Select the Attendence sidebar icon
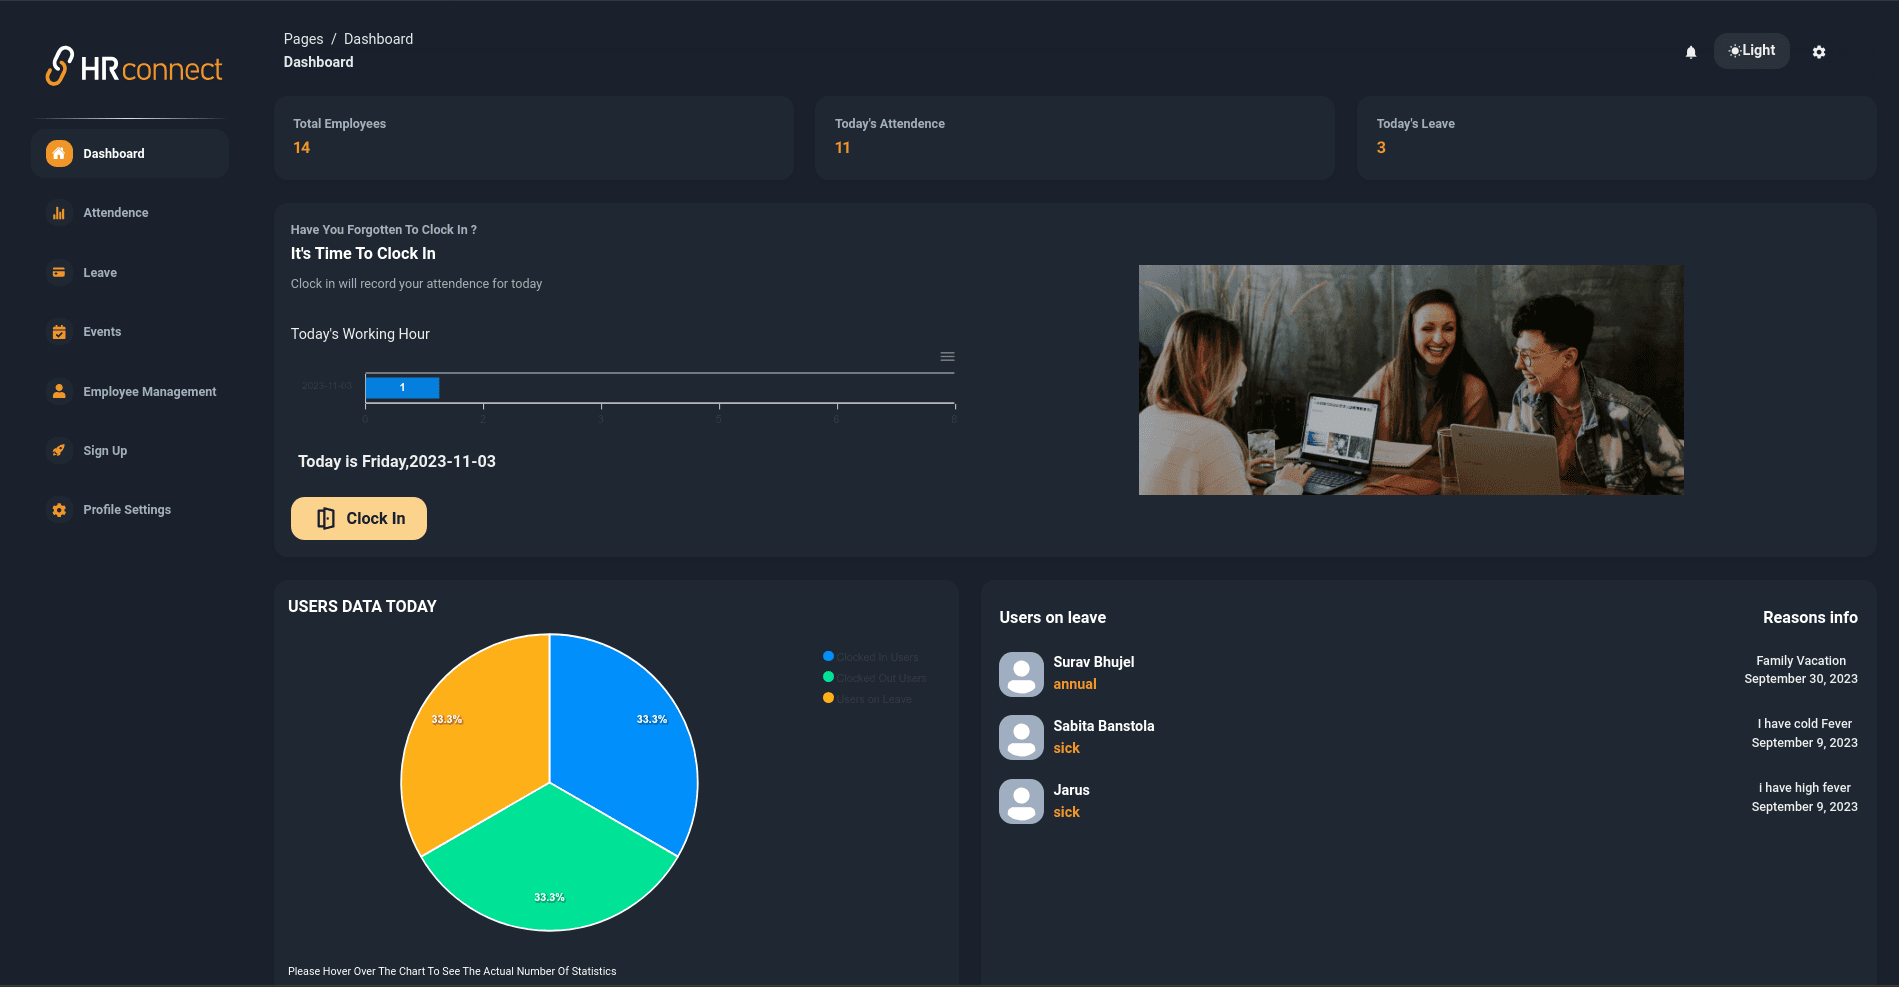The width and height of the screenshot is (1899, 987). pos(59,212)
